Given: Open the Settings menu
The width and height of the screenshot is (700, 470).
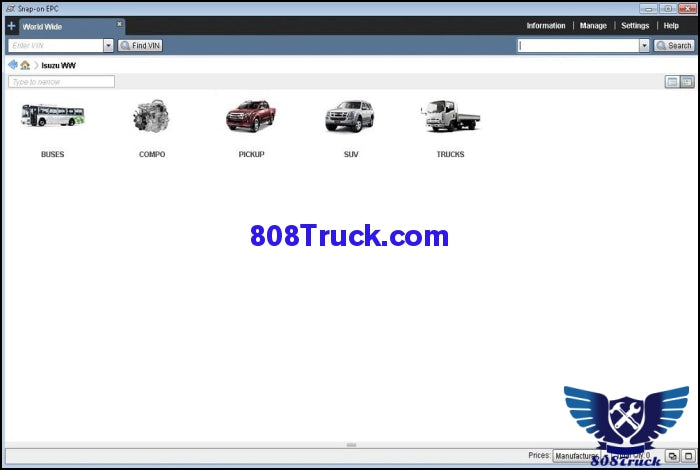Looking at the screenshot, I should (x=634, y=26).
